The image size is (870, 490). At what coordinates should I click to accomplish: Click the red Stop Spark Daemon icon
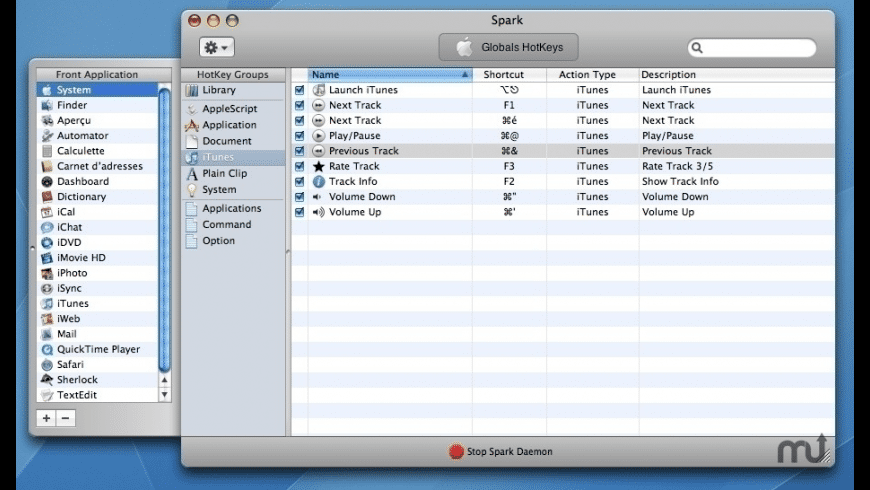pos(456,452)
